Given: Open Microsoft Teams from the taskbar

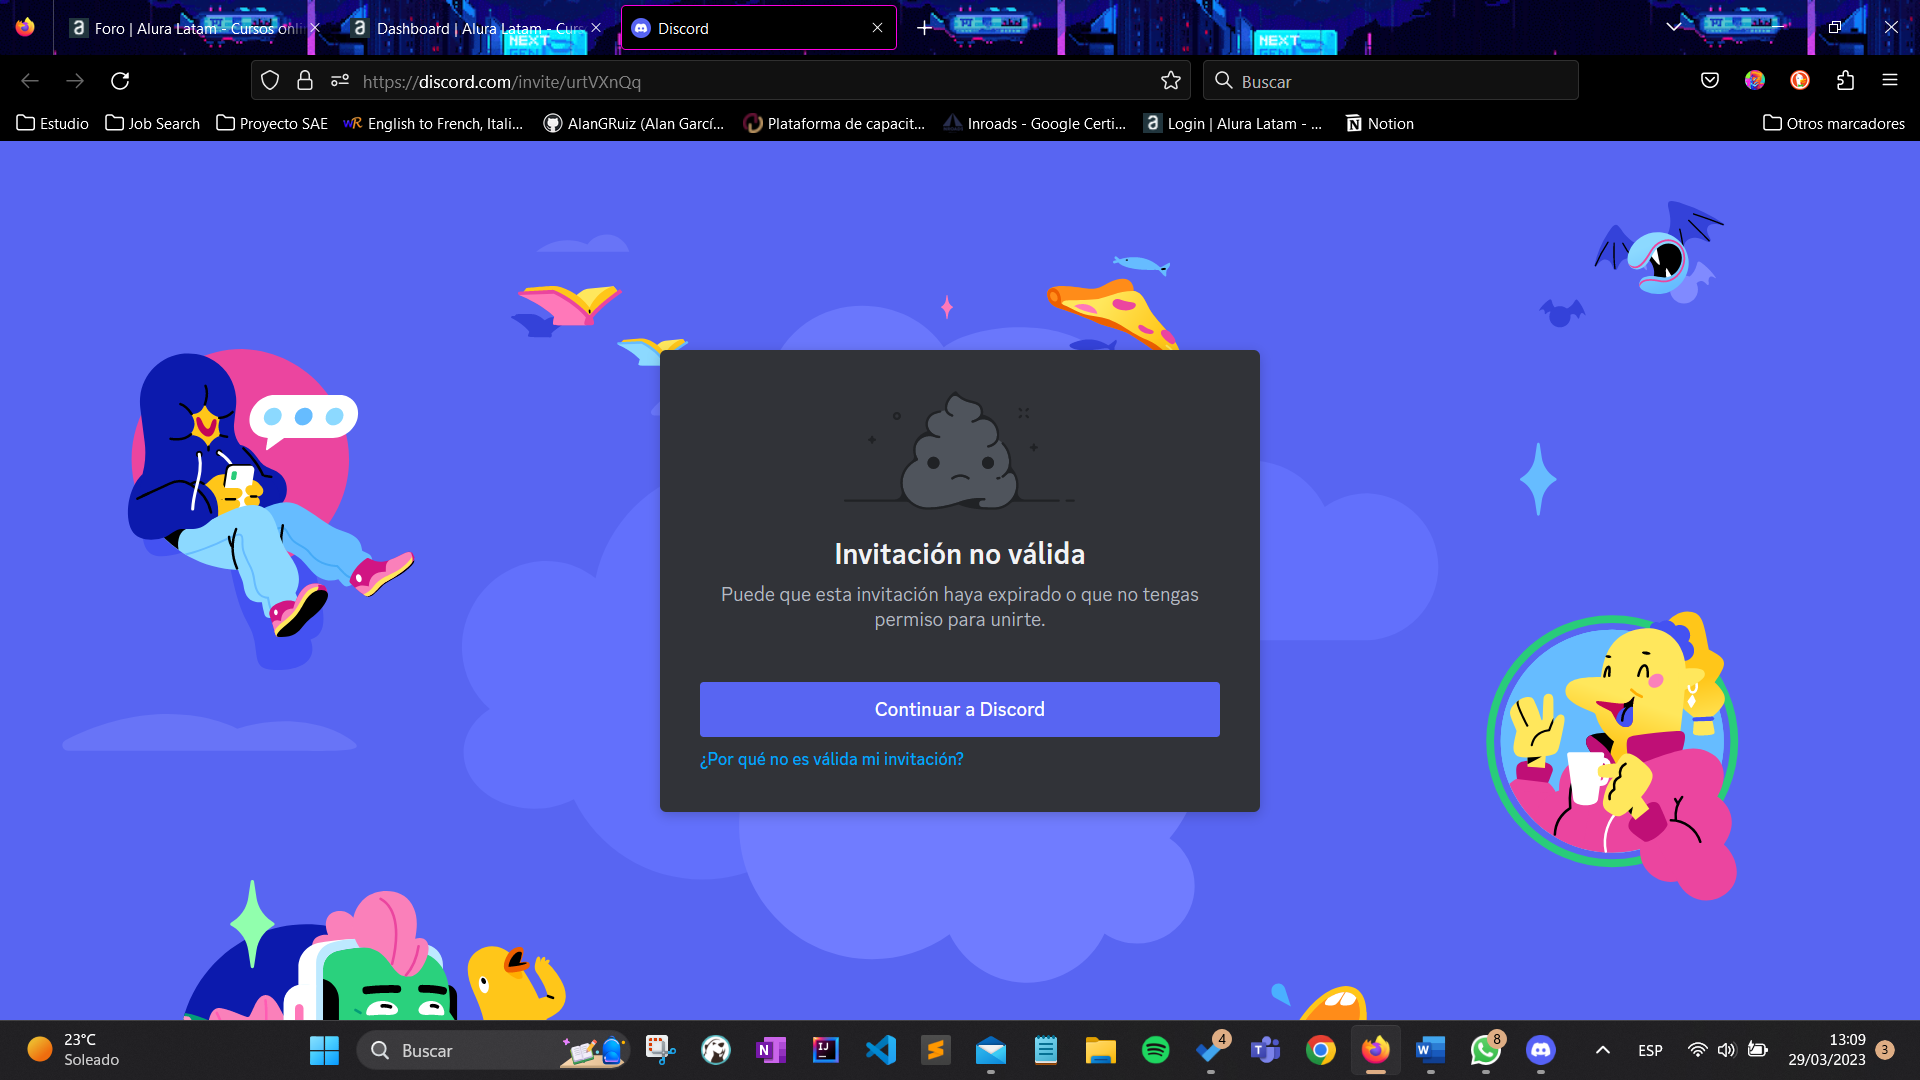Looking at the screenshot, I should 1266,1050.
